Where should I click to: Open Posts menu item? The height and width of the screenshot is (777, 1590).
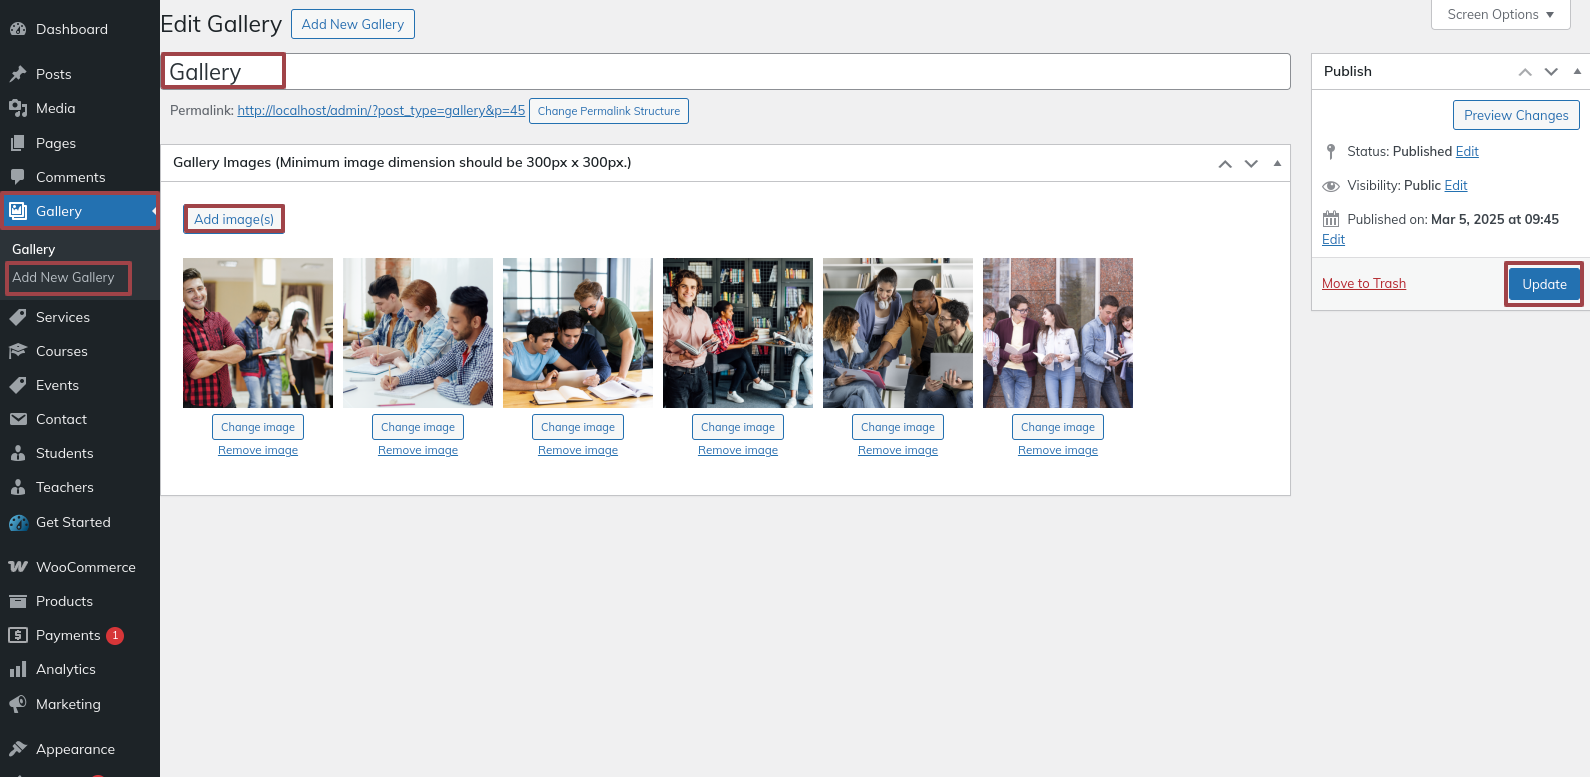[80, 74]
